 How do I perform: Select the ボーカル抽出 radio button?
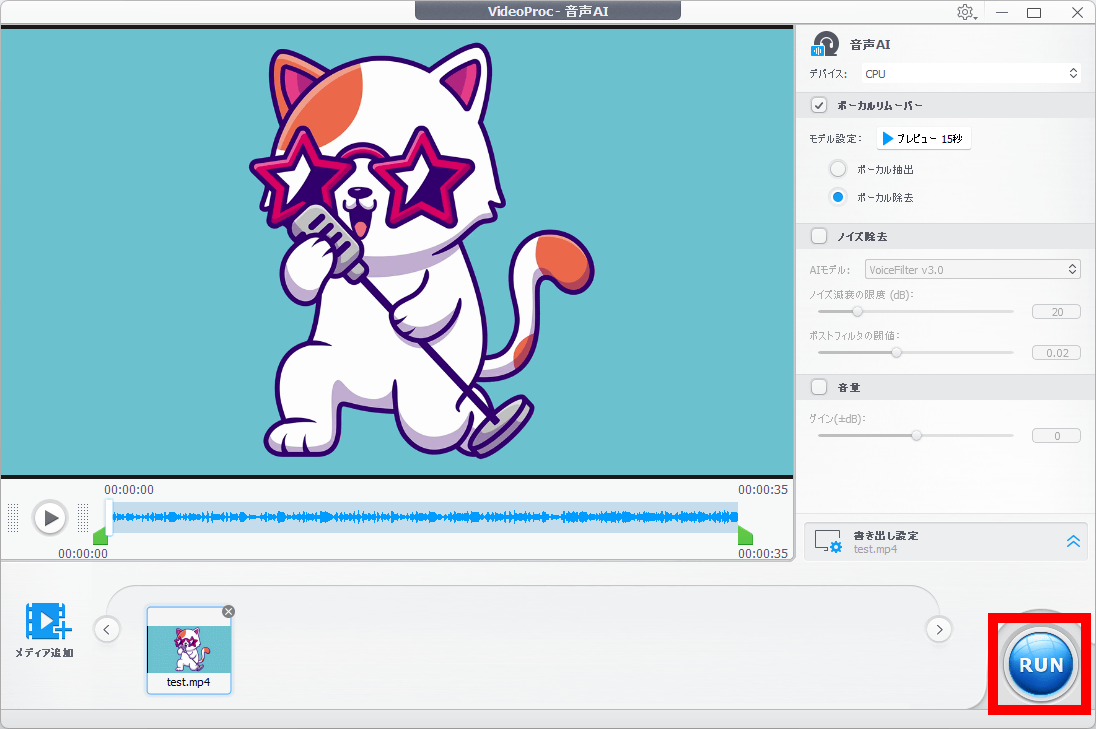pos(838,170)
